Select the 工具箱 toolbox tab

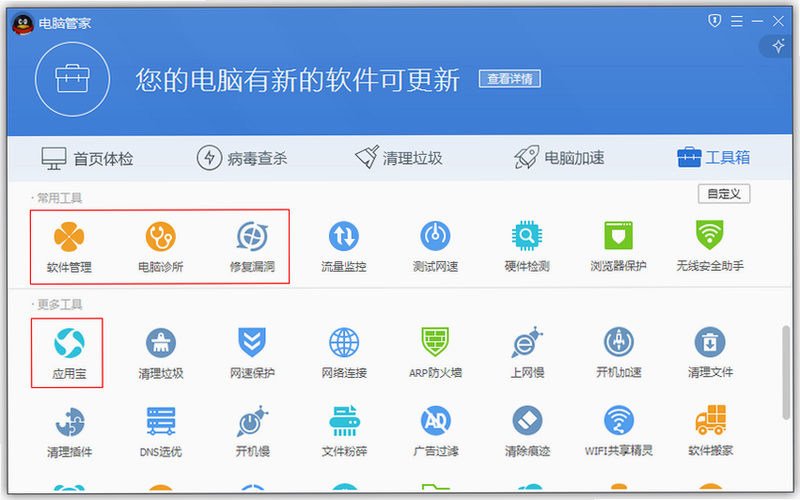714,158
